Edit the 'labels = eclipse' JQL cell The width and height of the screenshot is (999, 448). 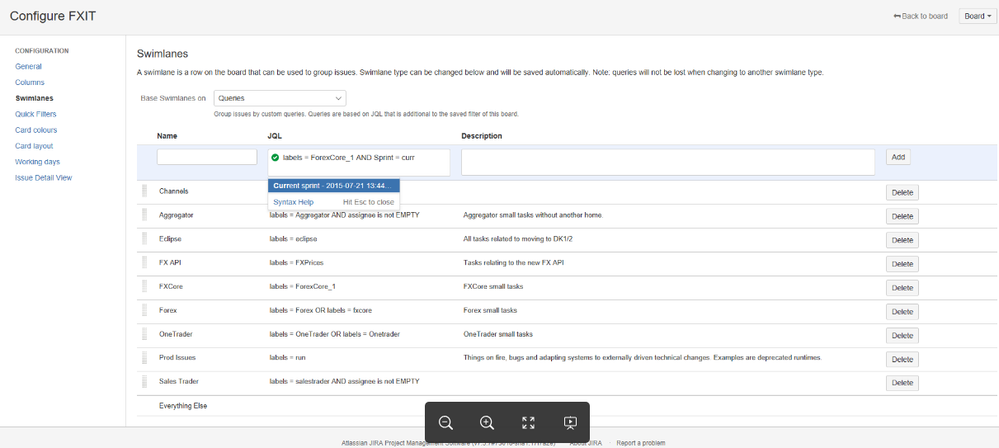294,239
